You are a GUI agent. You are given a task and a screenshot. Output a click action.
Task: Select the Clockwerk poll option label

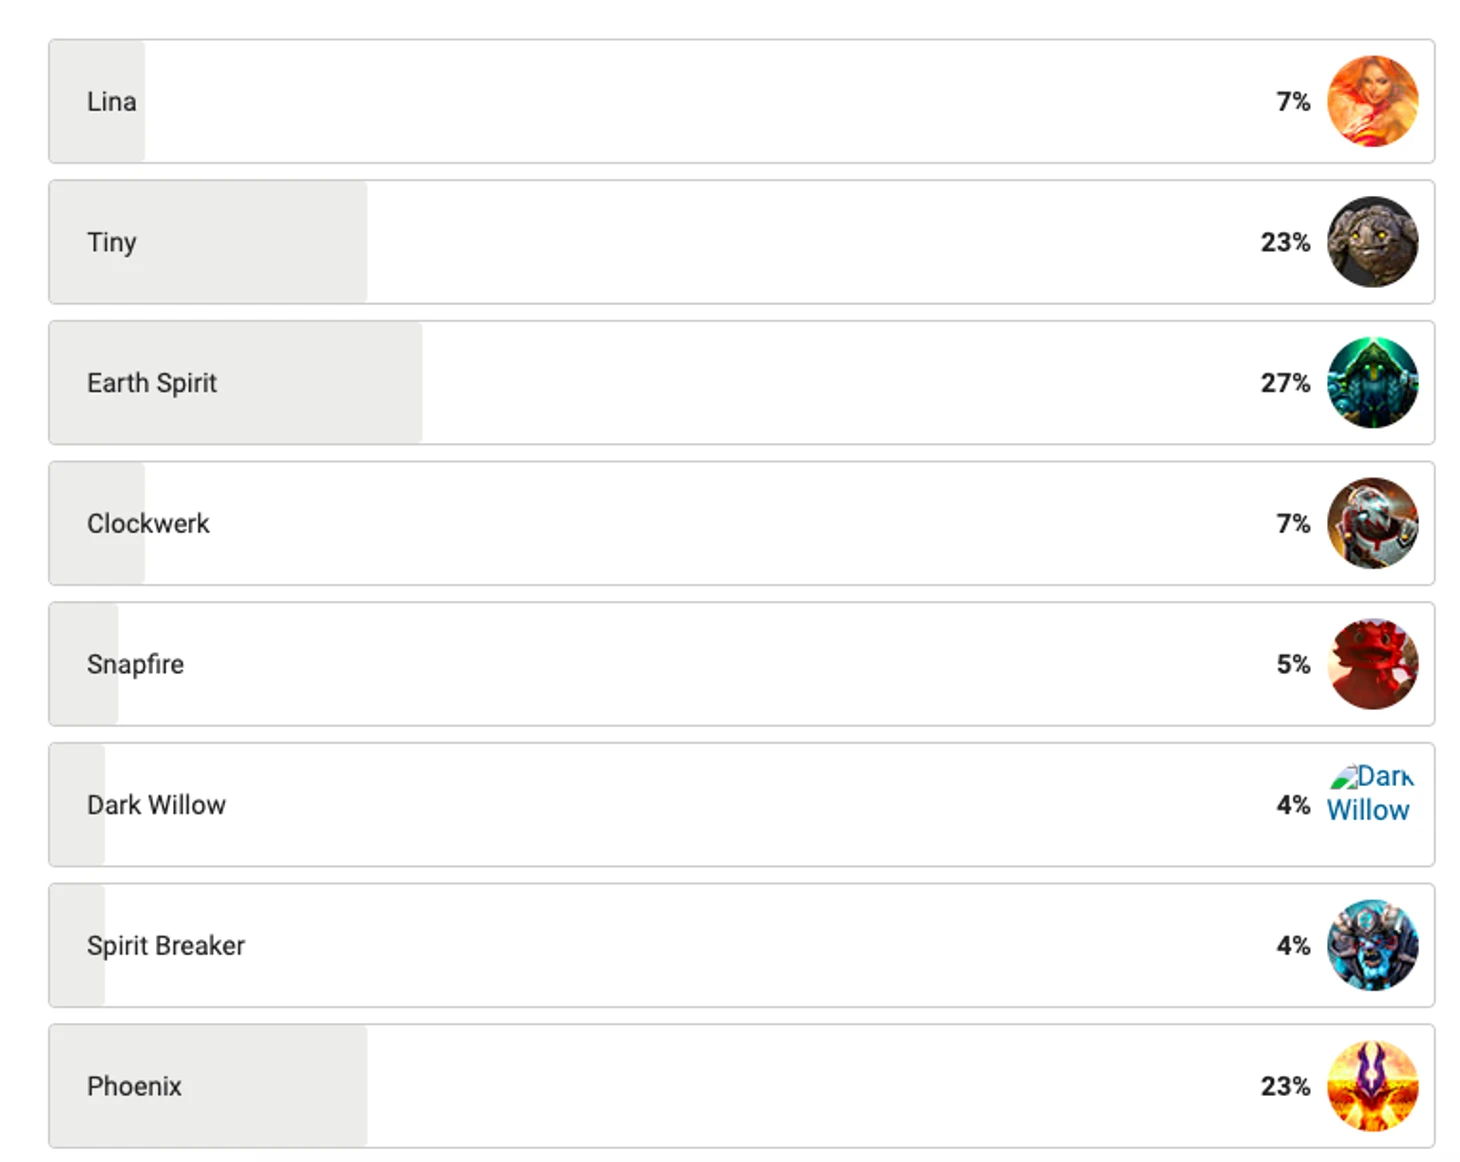[148, 524]
